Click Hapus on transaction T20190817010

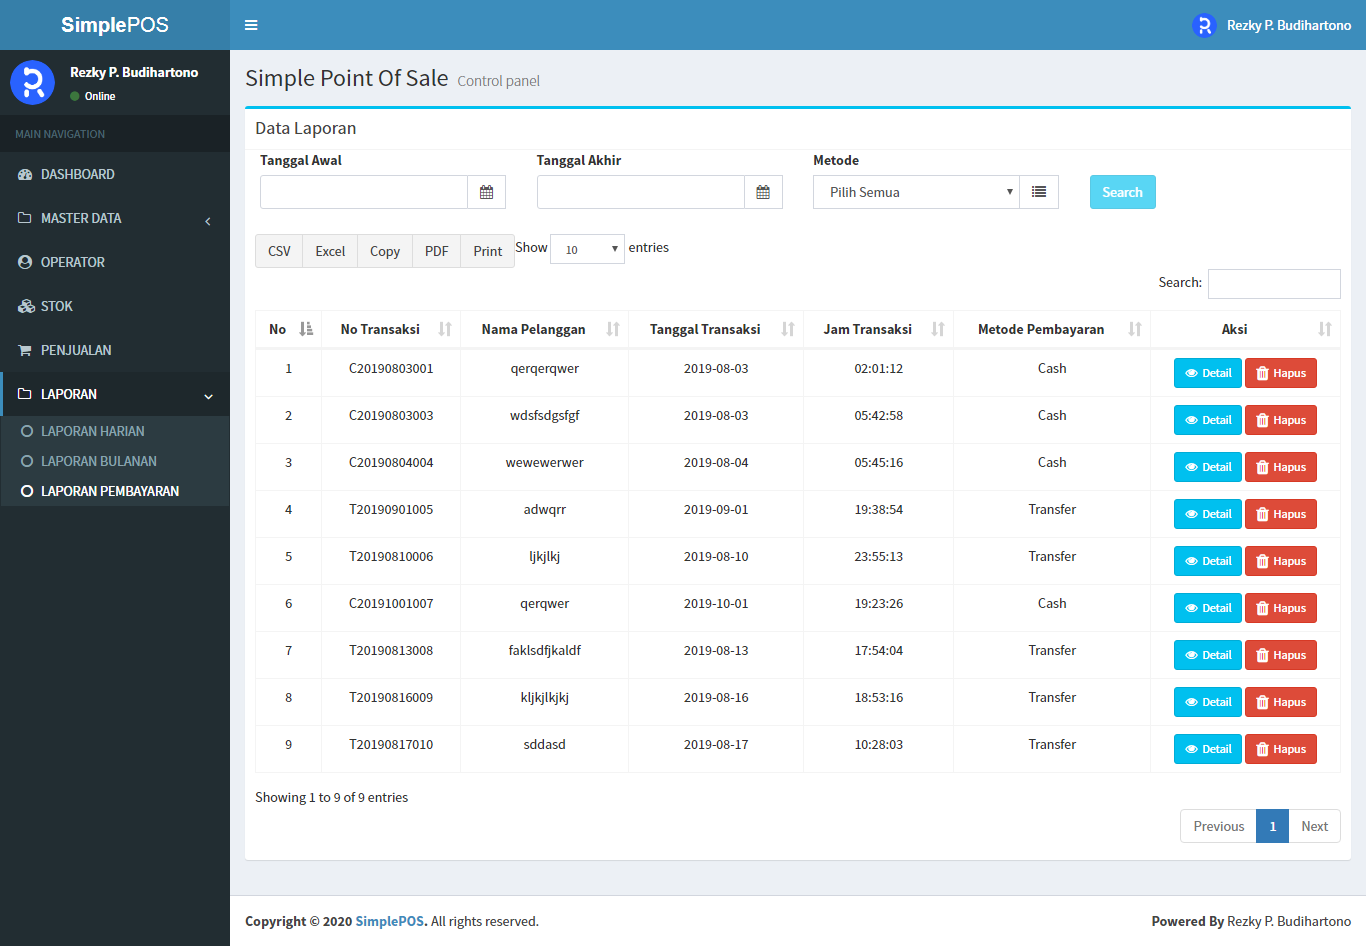click(1281, 748)
